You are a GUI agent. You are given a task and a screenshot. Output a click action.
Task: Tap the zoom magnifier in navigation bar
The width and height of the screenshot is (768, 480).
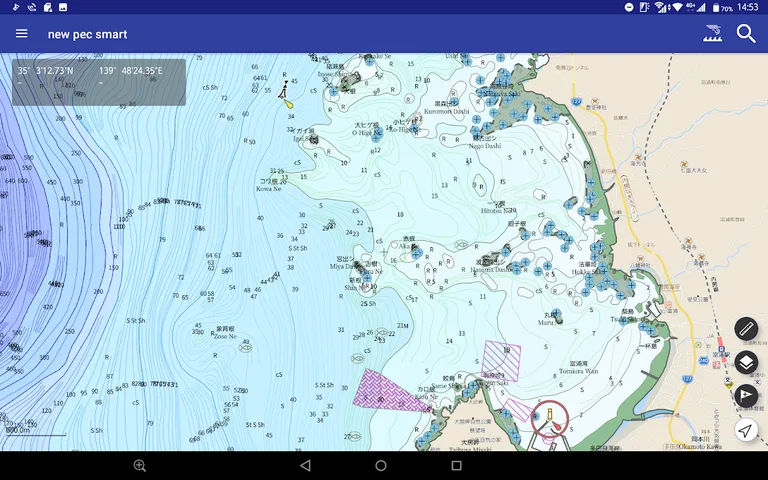(140, 466)
